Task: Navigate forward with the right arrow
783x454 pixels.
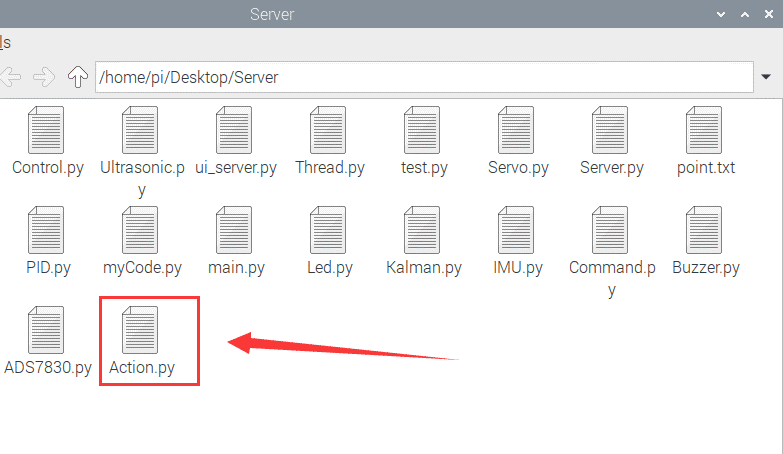Action: (x=44, y=77)
